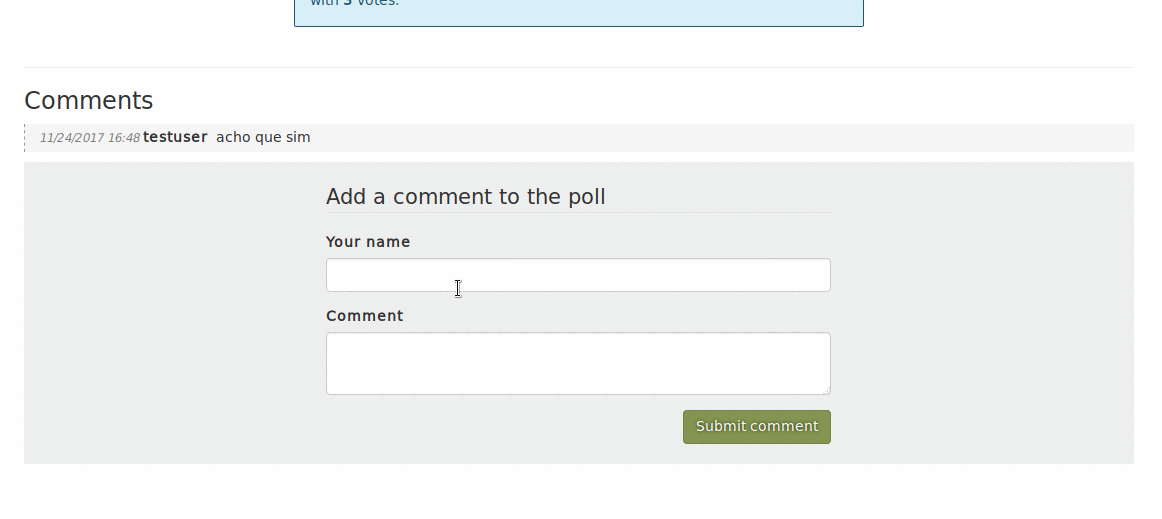
Task: Click the "acho que sim" comment text
Action: coord(263,137)
